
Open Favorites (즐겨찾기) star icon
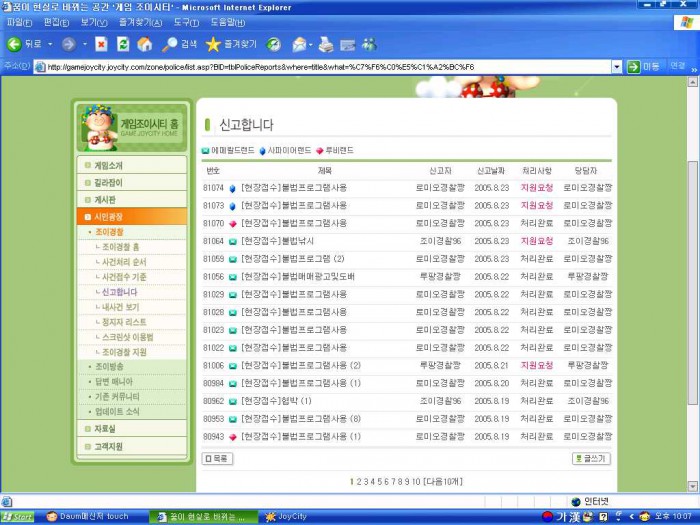click(213, 44)
